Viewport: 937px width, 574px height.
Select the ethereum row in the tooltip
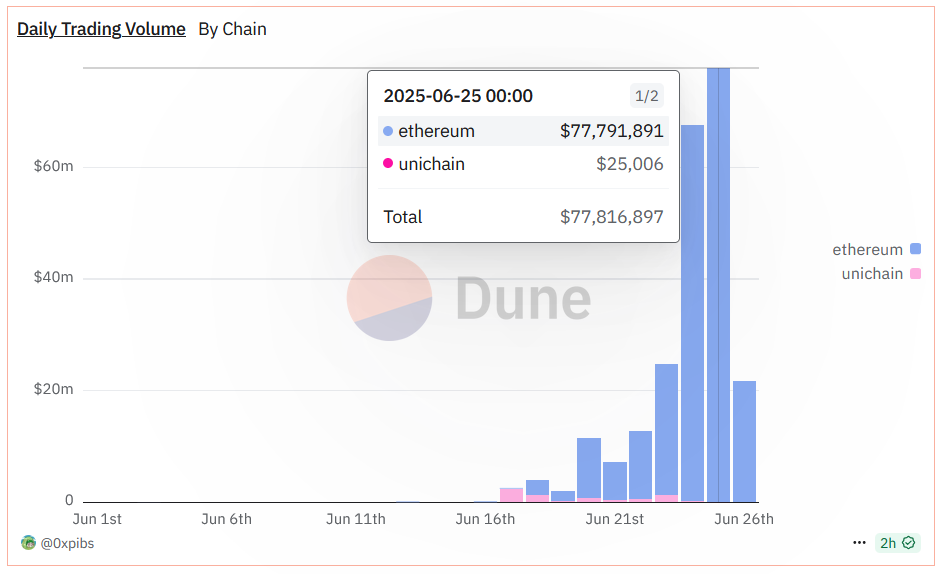point(523,131)
